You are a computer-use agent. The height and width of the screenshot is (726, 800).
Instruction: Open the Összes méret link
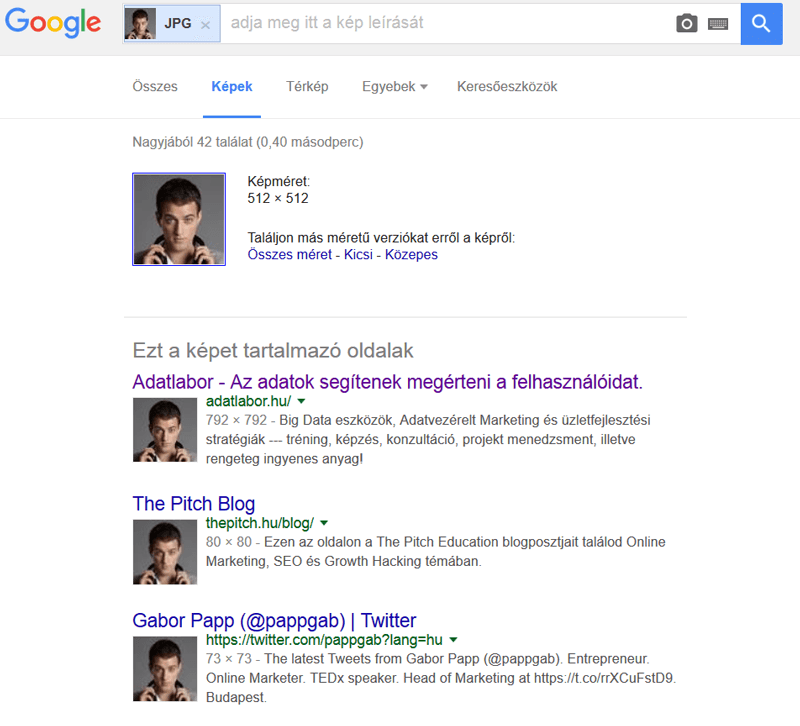[289, 254]
